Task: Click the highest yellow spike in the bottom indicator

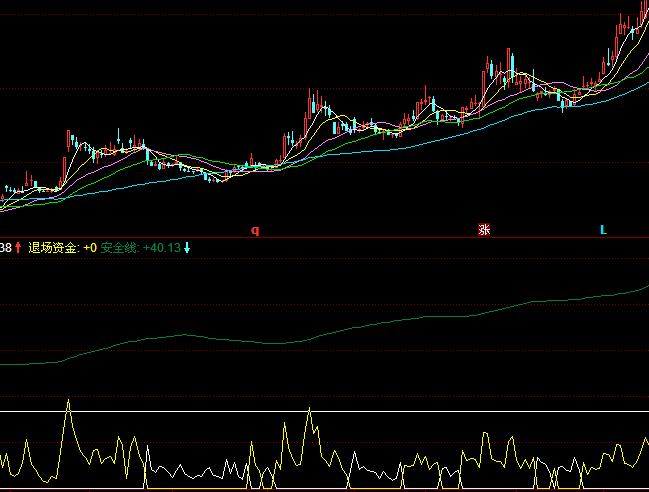Action: coord(68,402)
